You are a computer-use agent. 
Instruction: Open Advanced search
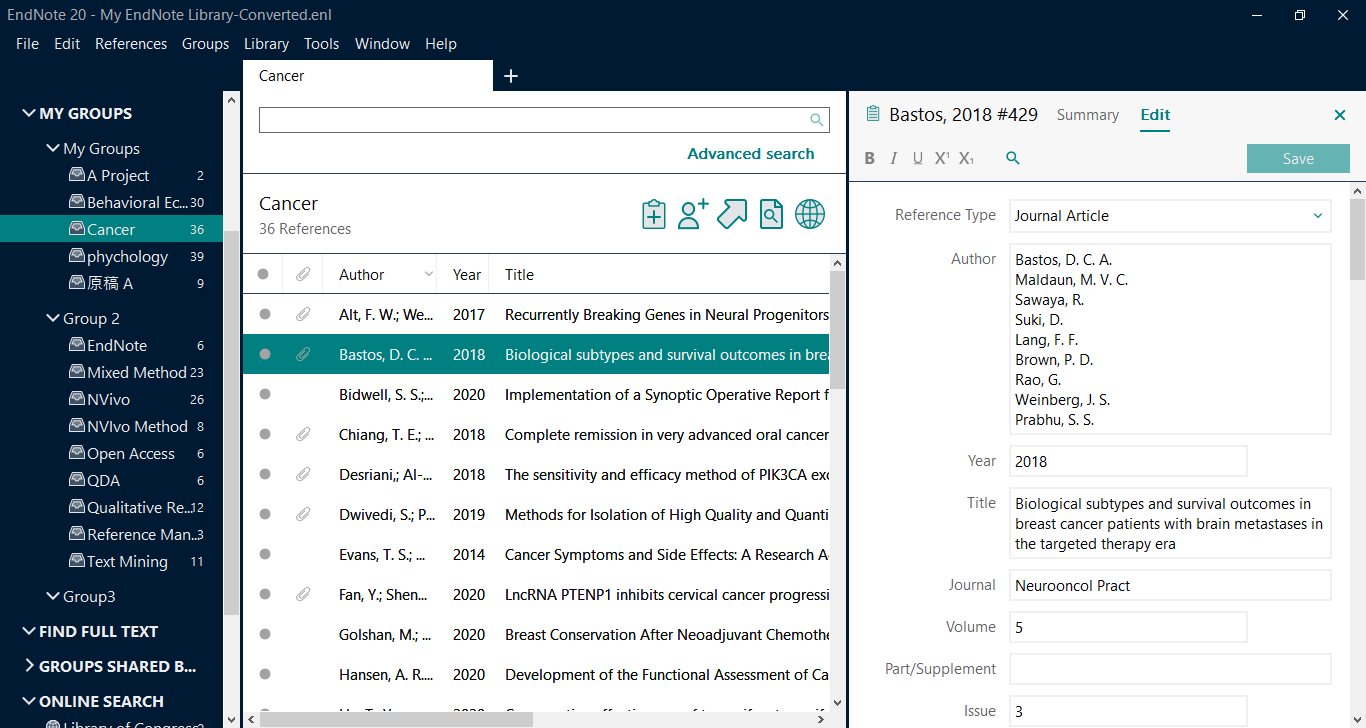[751, 154]
